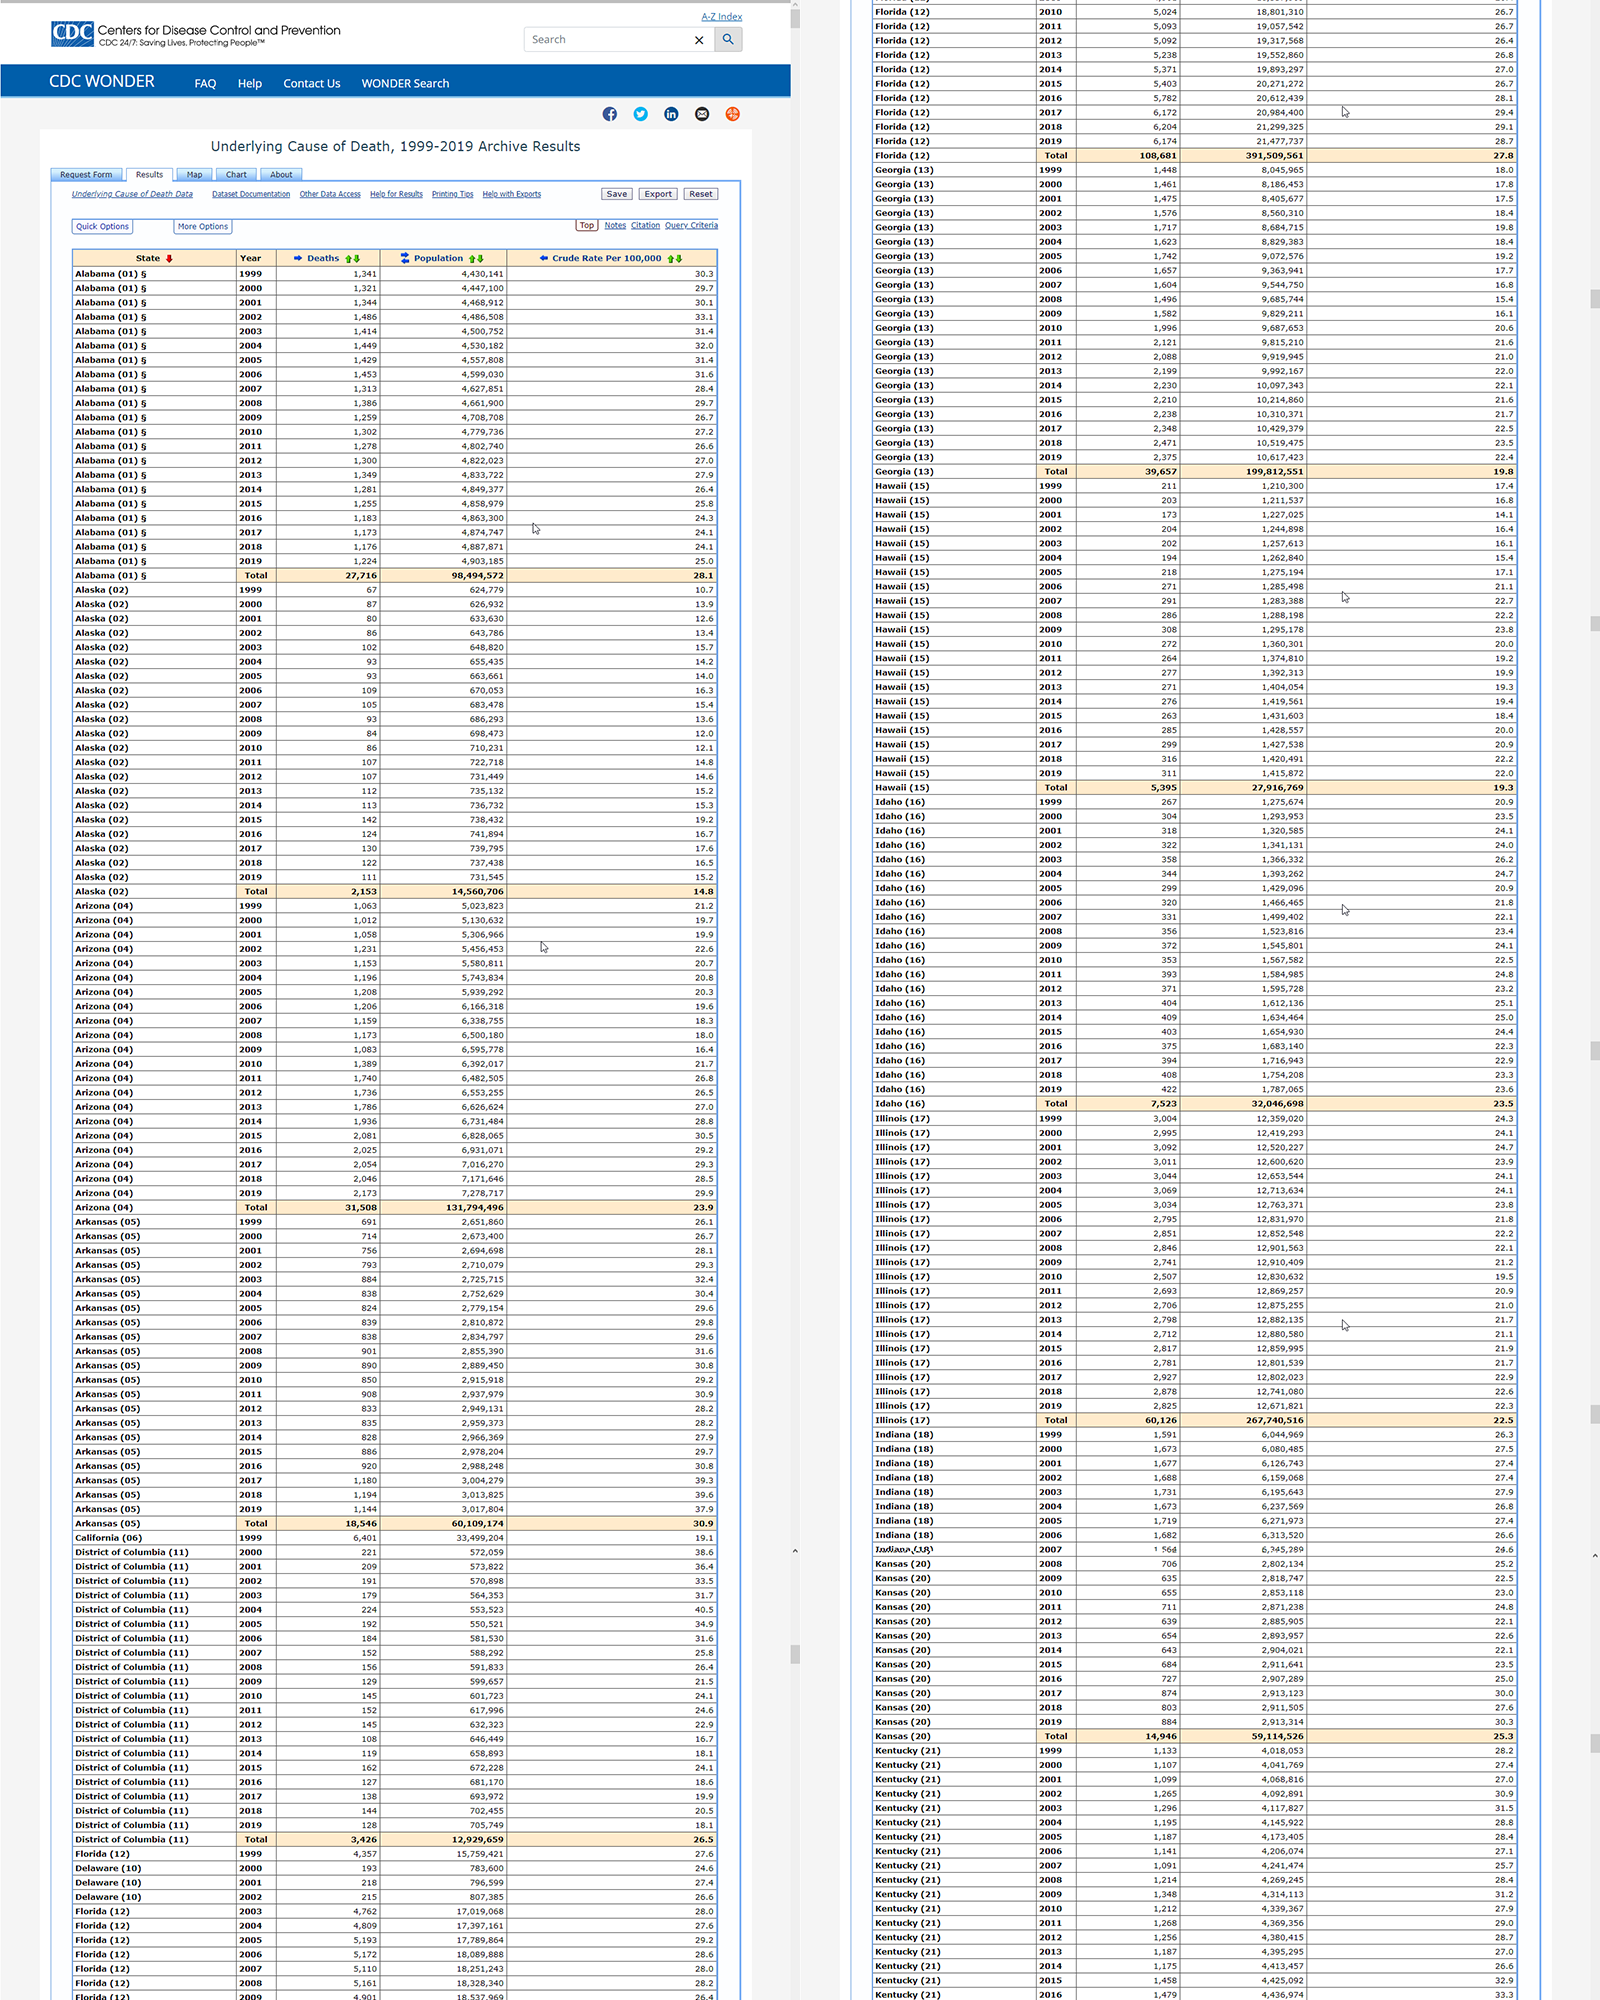1600x2000 pixels.
Task: Open the Map tab
Action: (194, 175)
